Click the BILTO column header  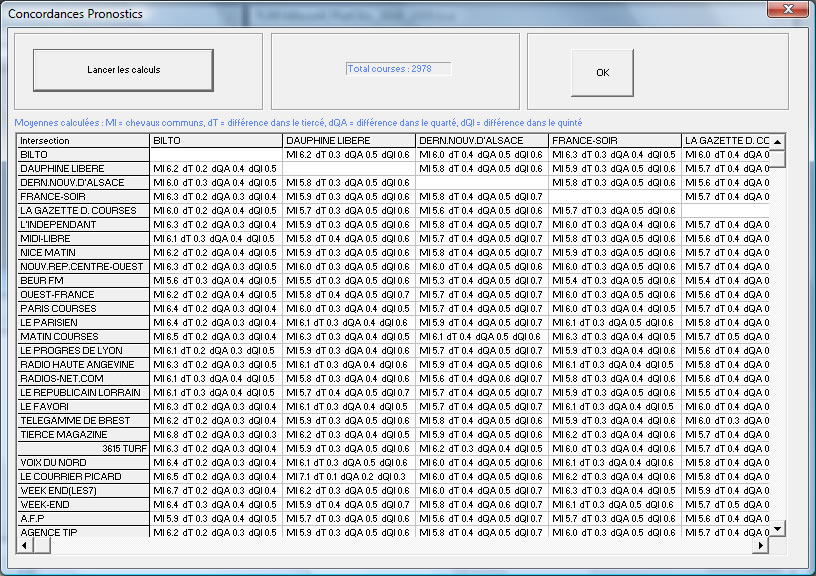tap(216, 141)
